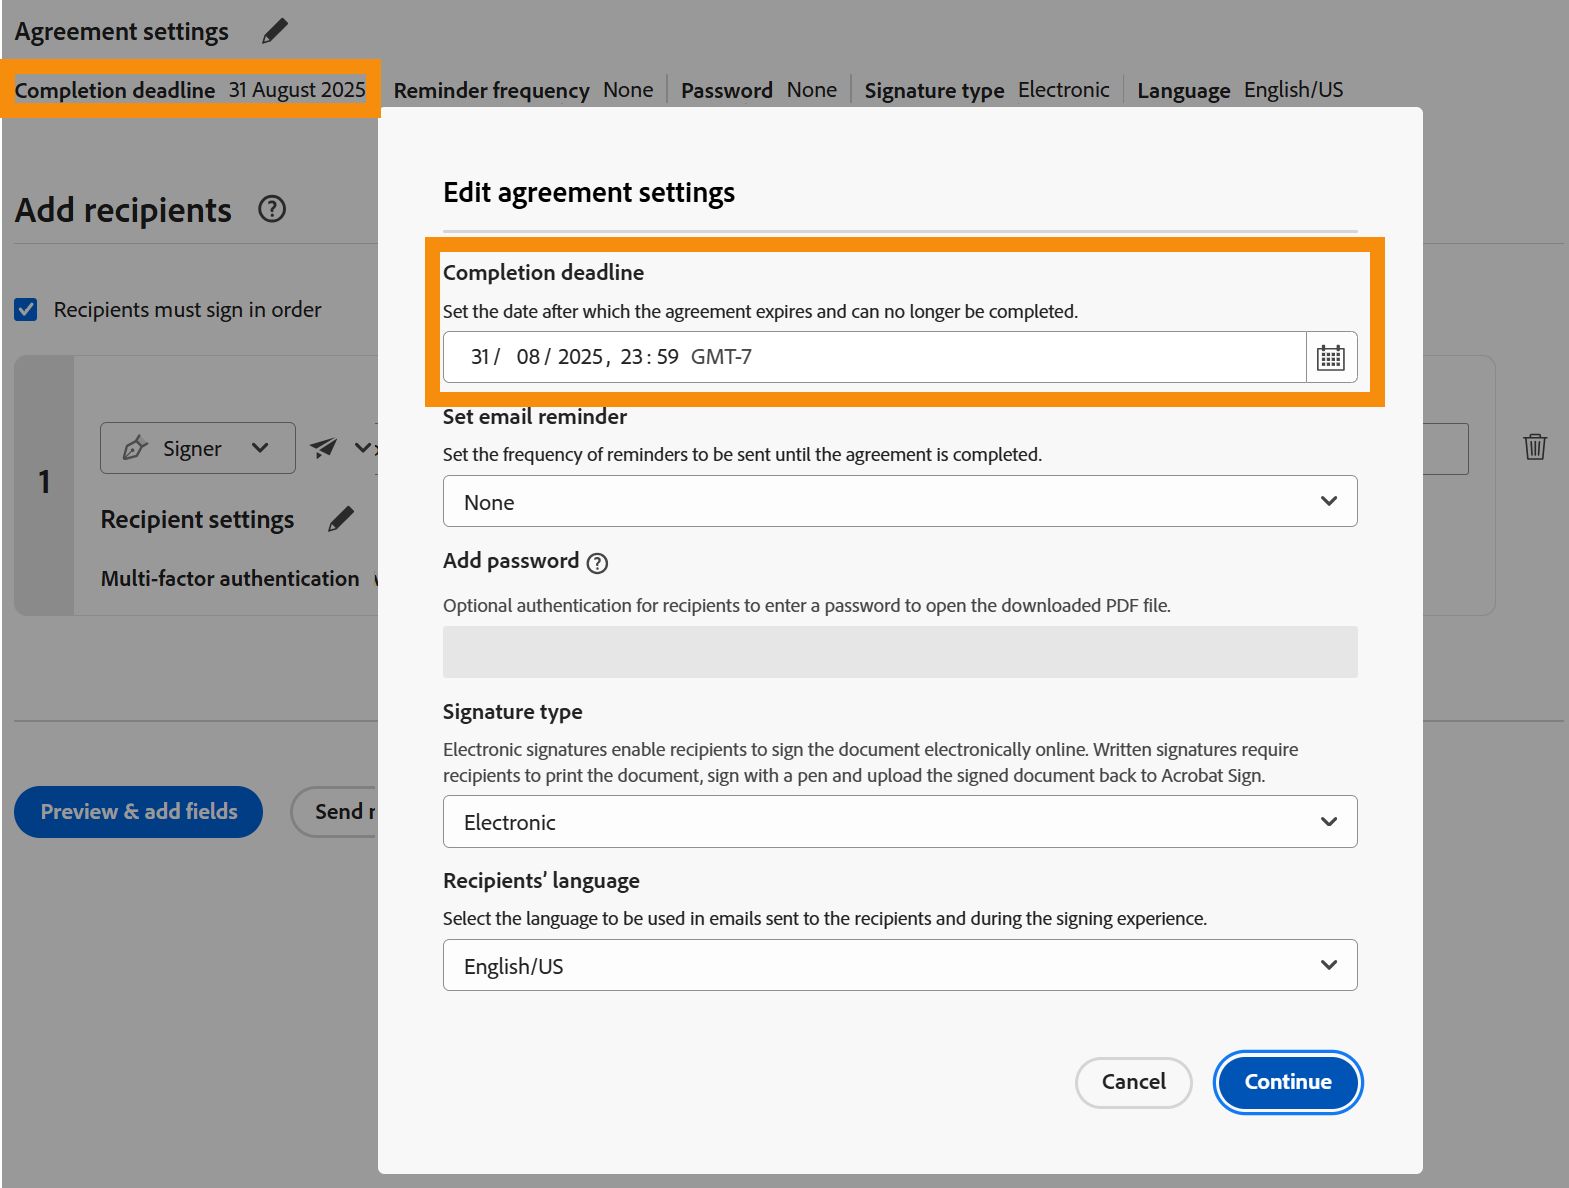Expand the Set email reminder dropdown
The height and width of the screenshot is (1188, 1569).
[899, 501]
